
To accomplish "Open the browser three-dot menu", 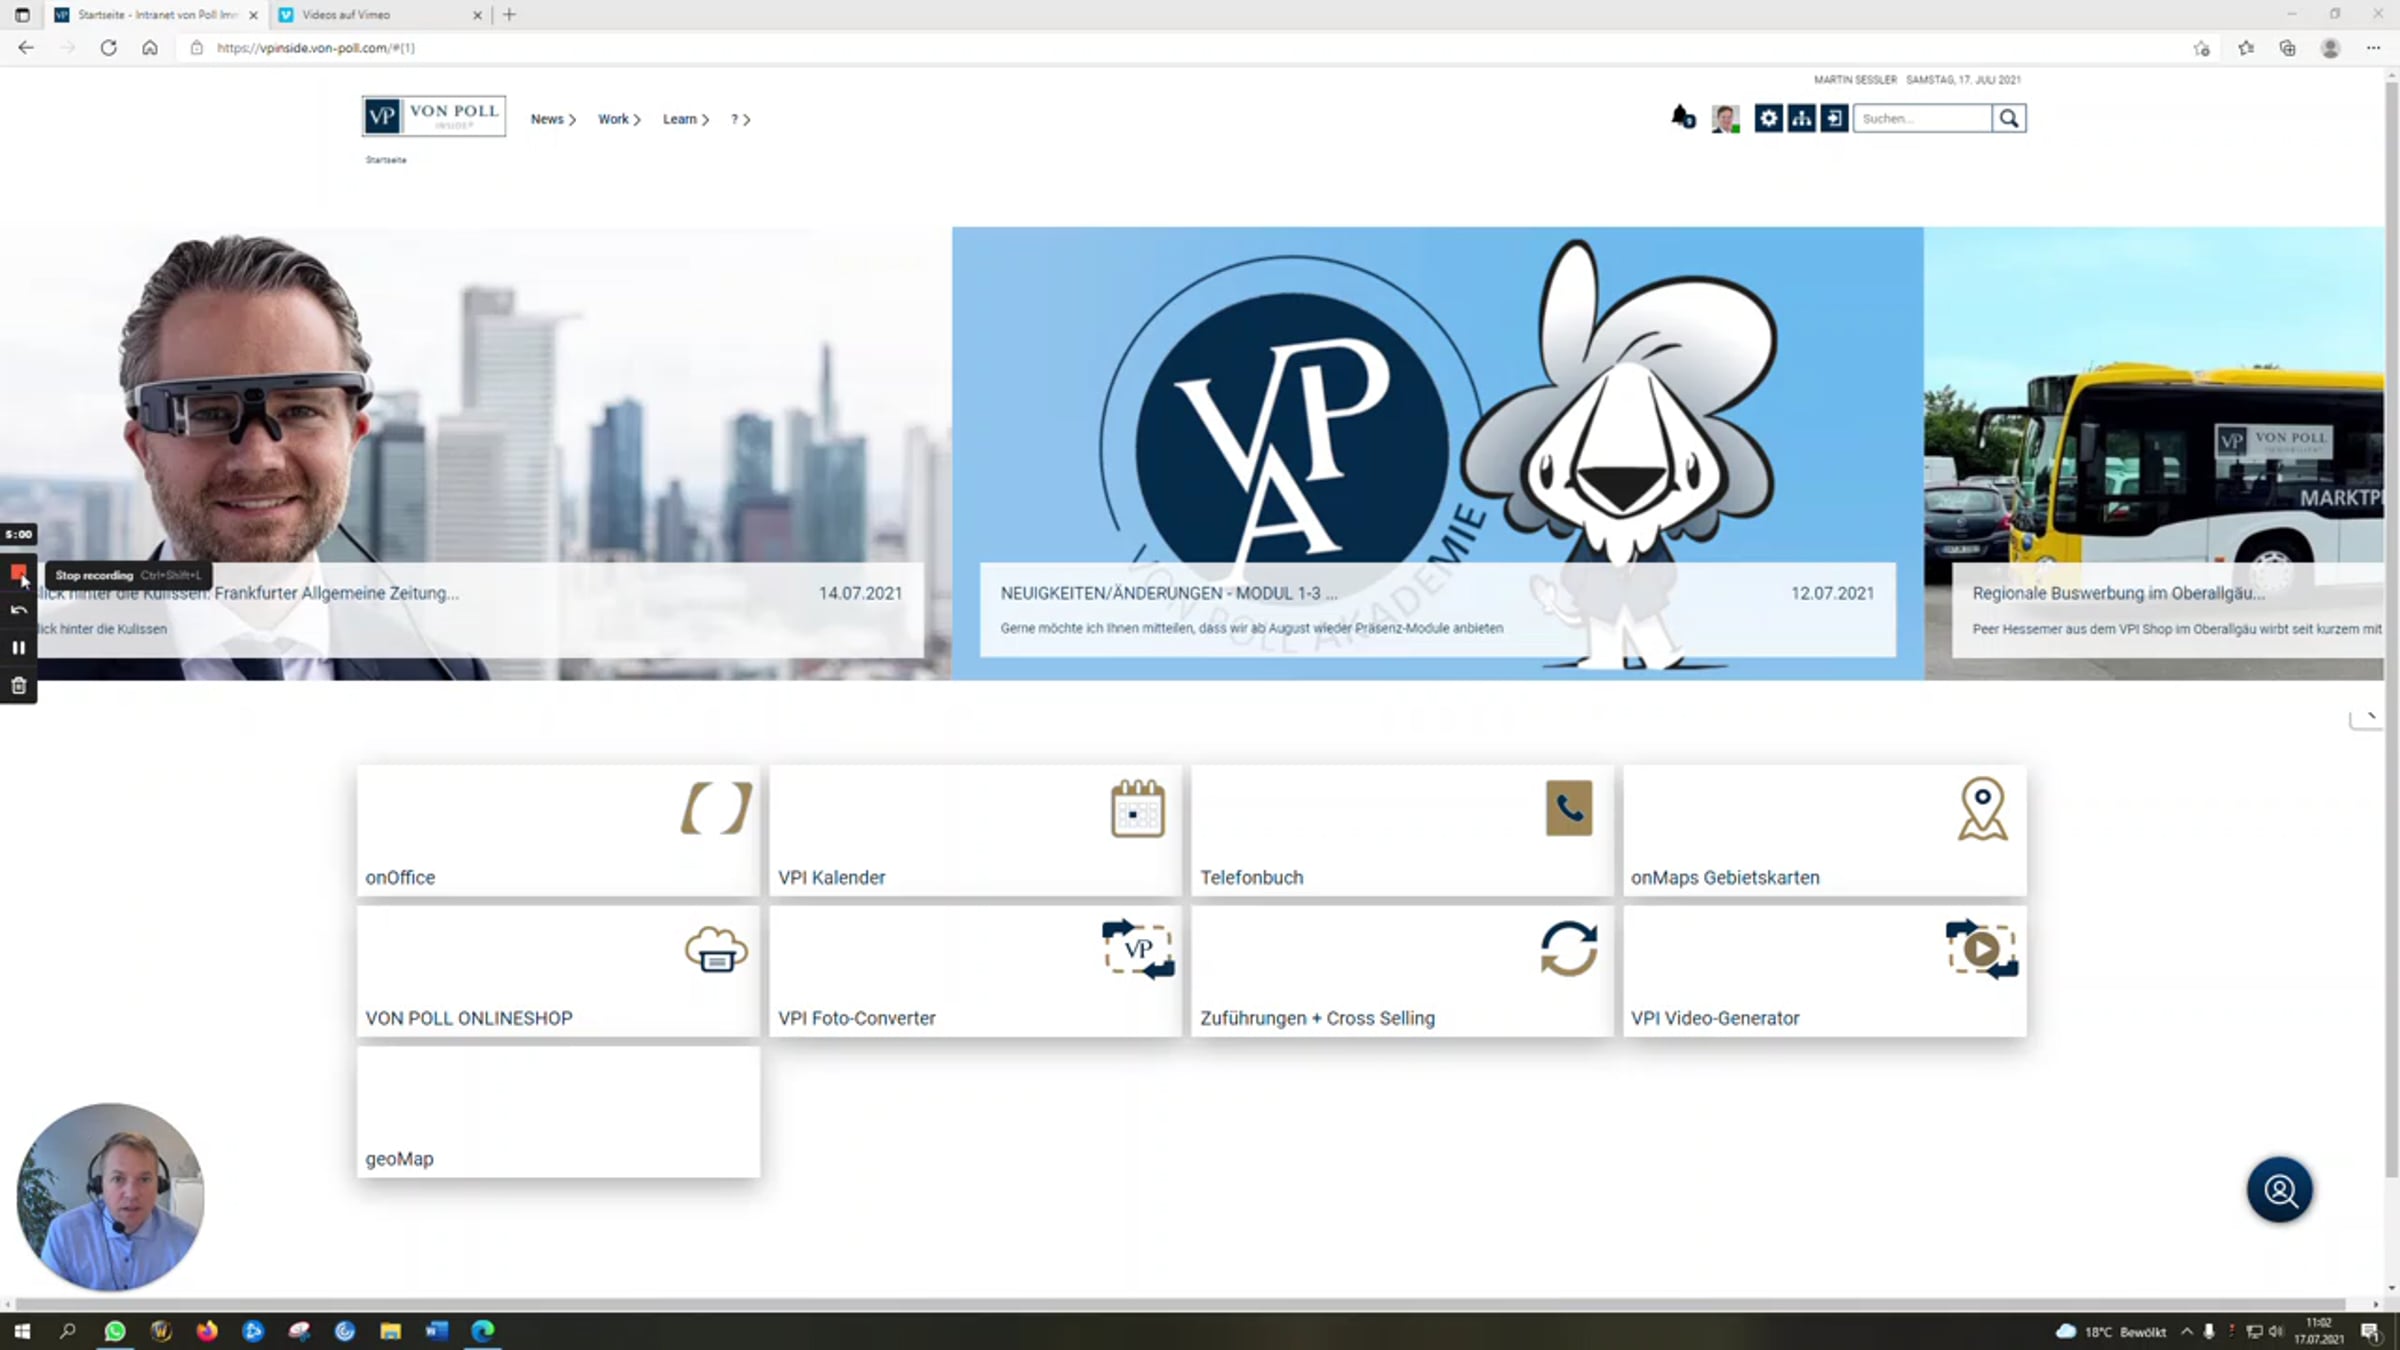I will point(2373,48).
